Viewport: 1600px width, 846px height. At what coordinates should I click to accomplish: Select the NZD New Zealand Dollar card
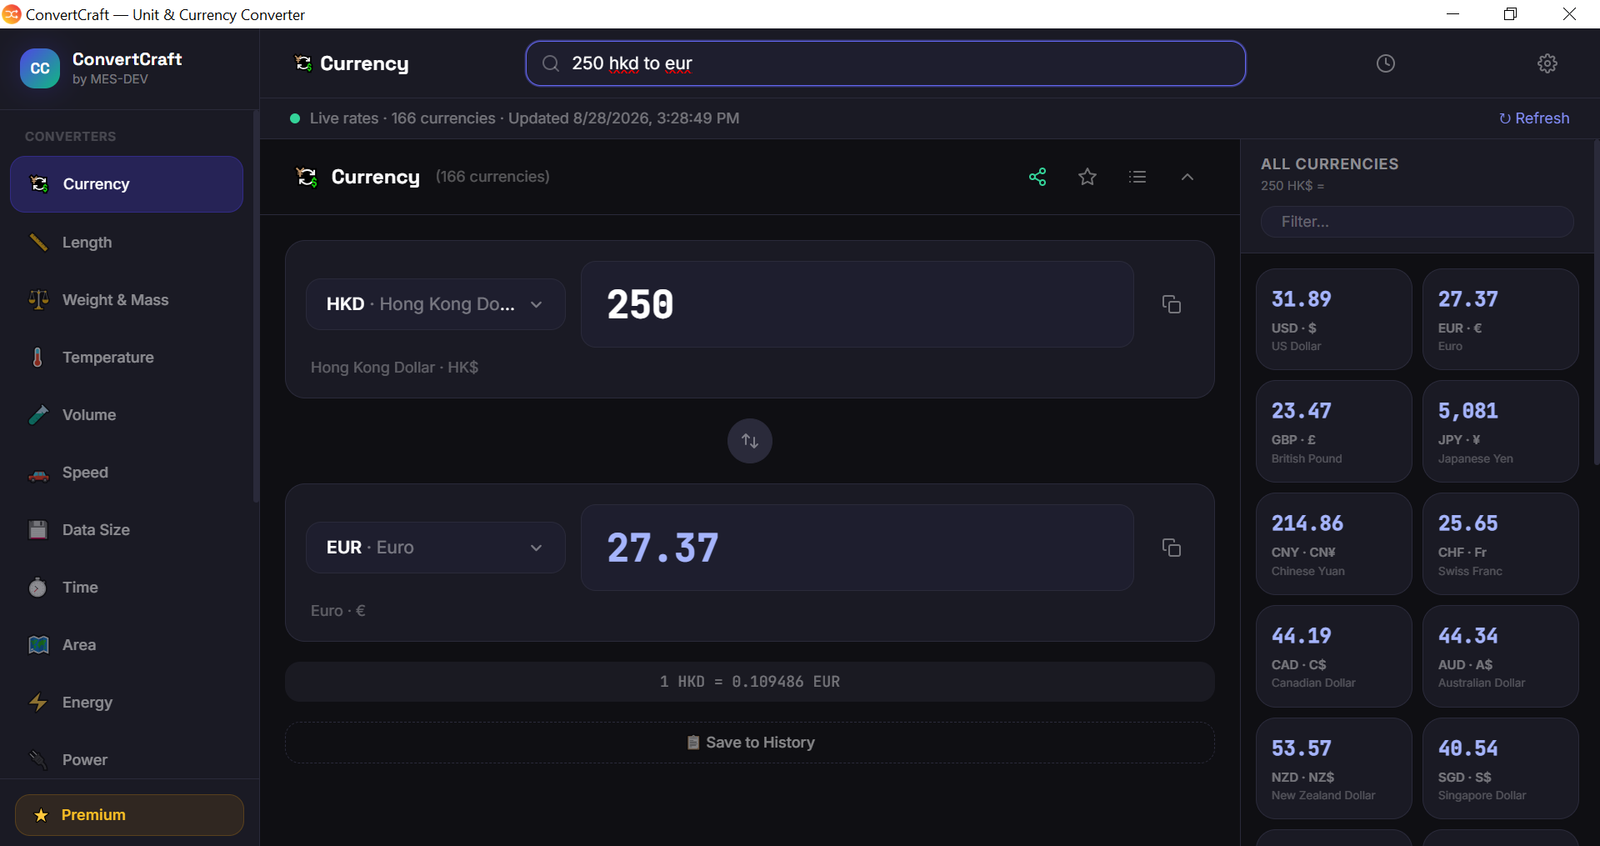[x=1334, y=769]
